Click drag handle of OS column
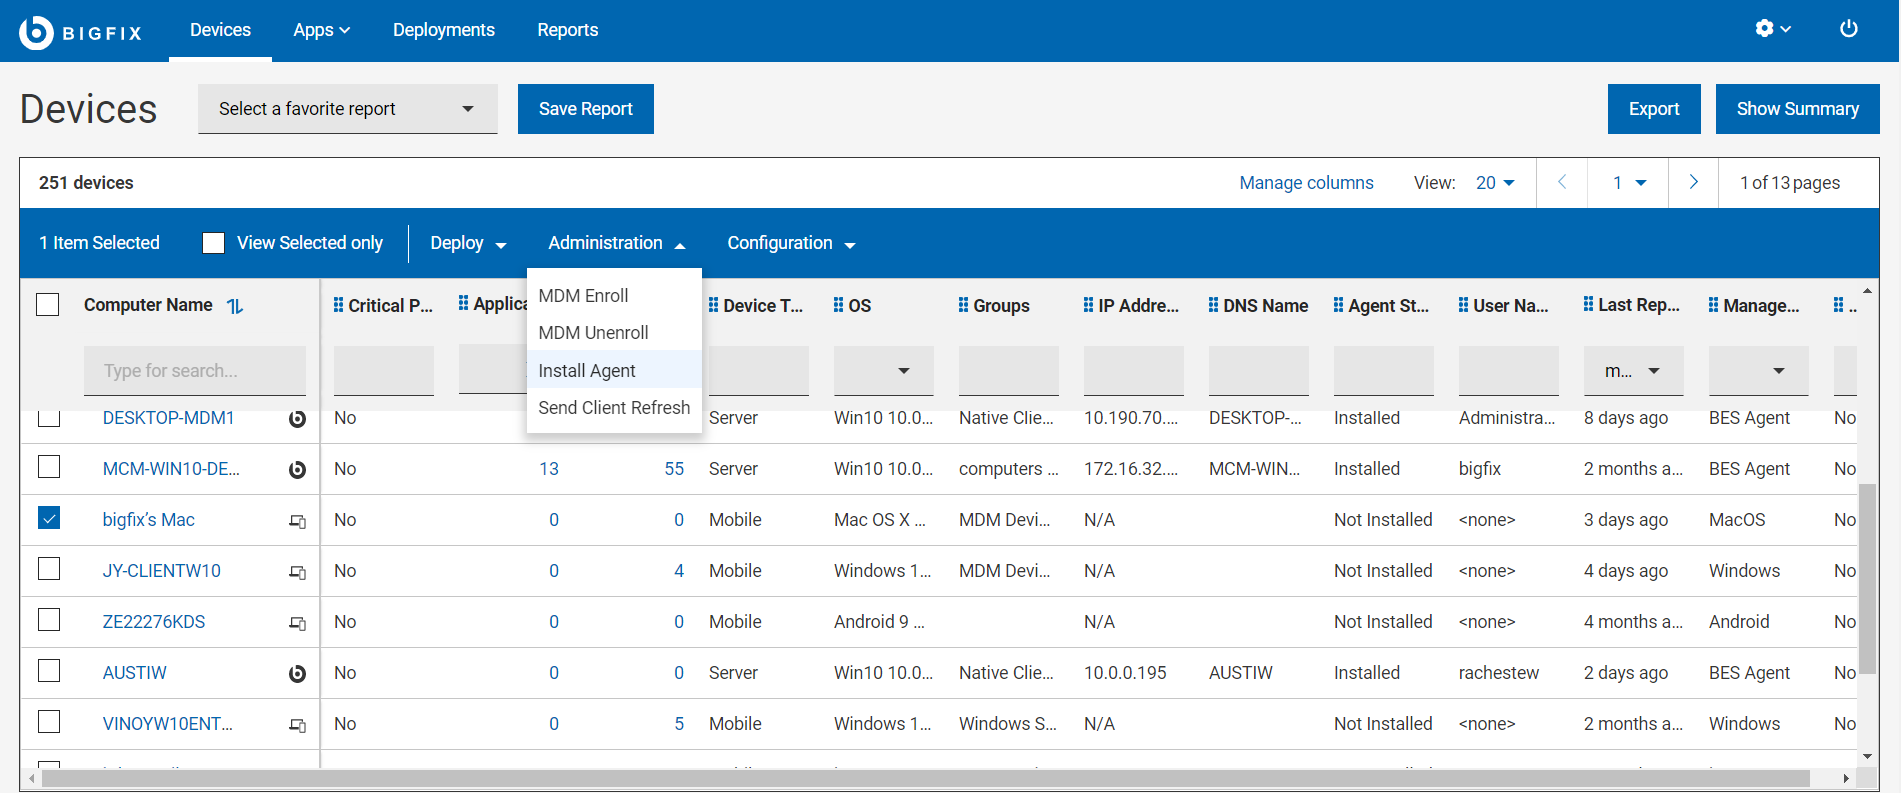Viewport: 1901px width, 793px height. point(838,305)
